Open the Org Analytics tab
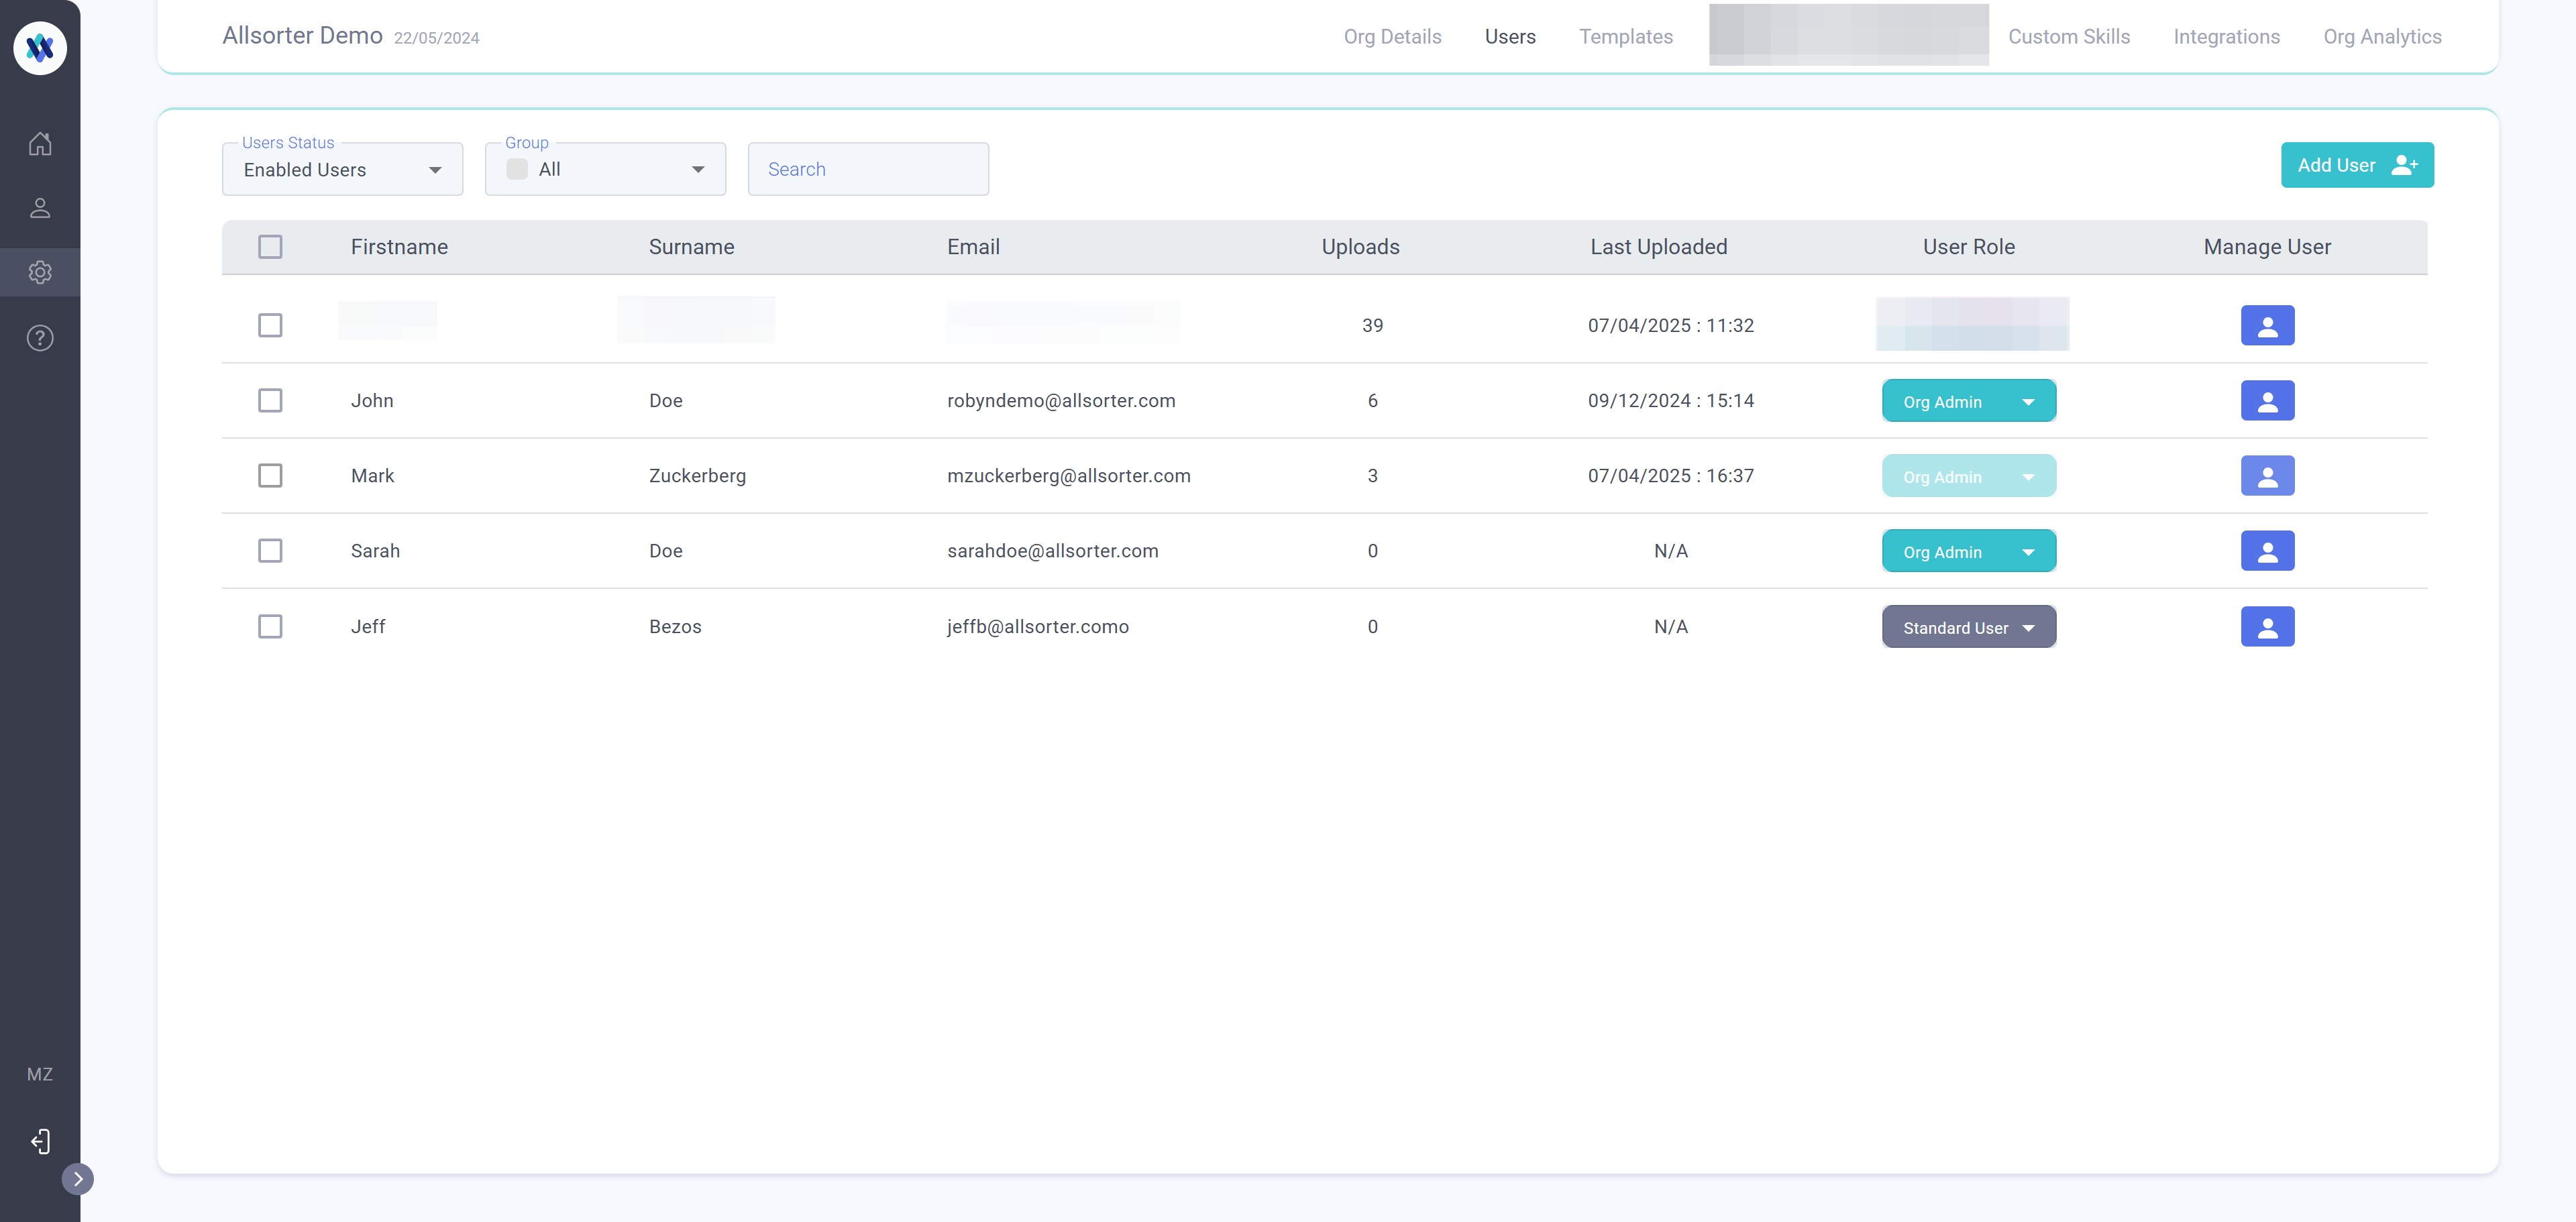This screenshot has height=1222, width=2576. coord(2382,37)
